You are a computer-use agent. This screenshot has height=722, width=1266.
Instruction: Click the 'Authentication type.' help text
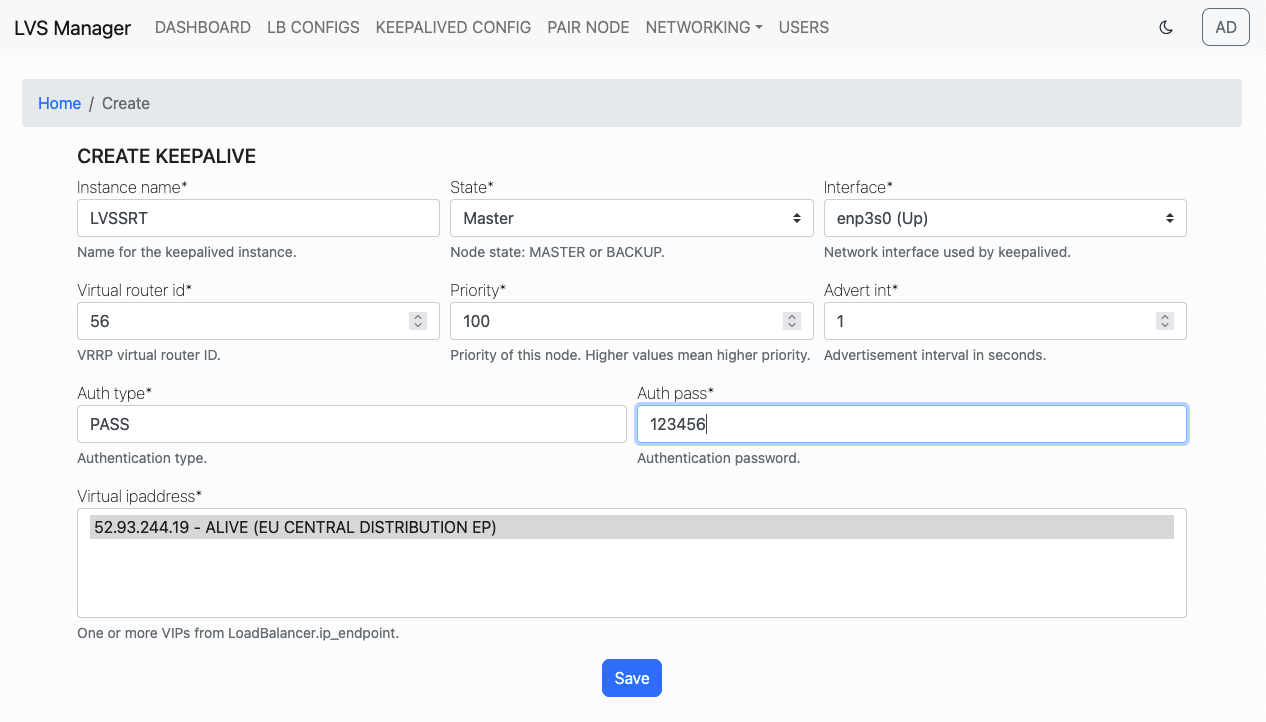coord(142,458)
